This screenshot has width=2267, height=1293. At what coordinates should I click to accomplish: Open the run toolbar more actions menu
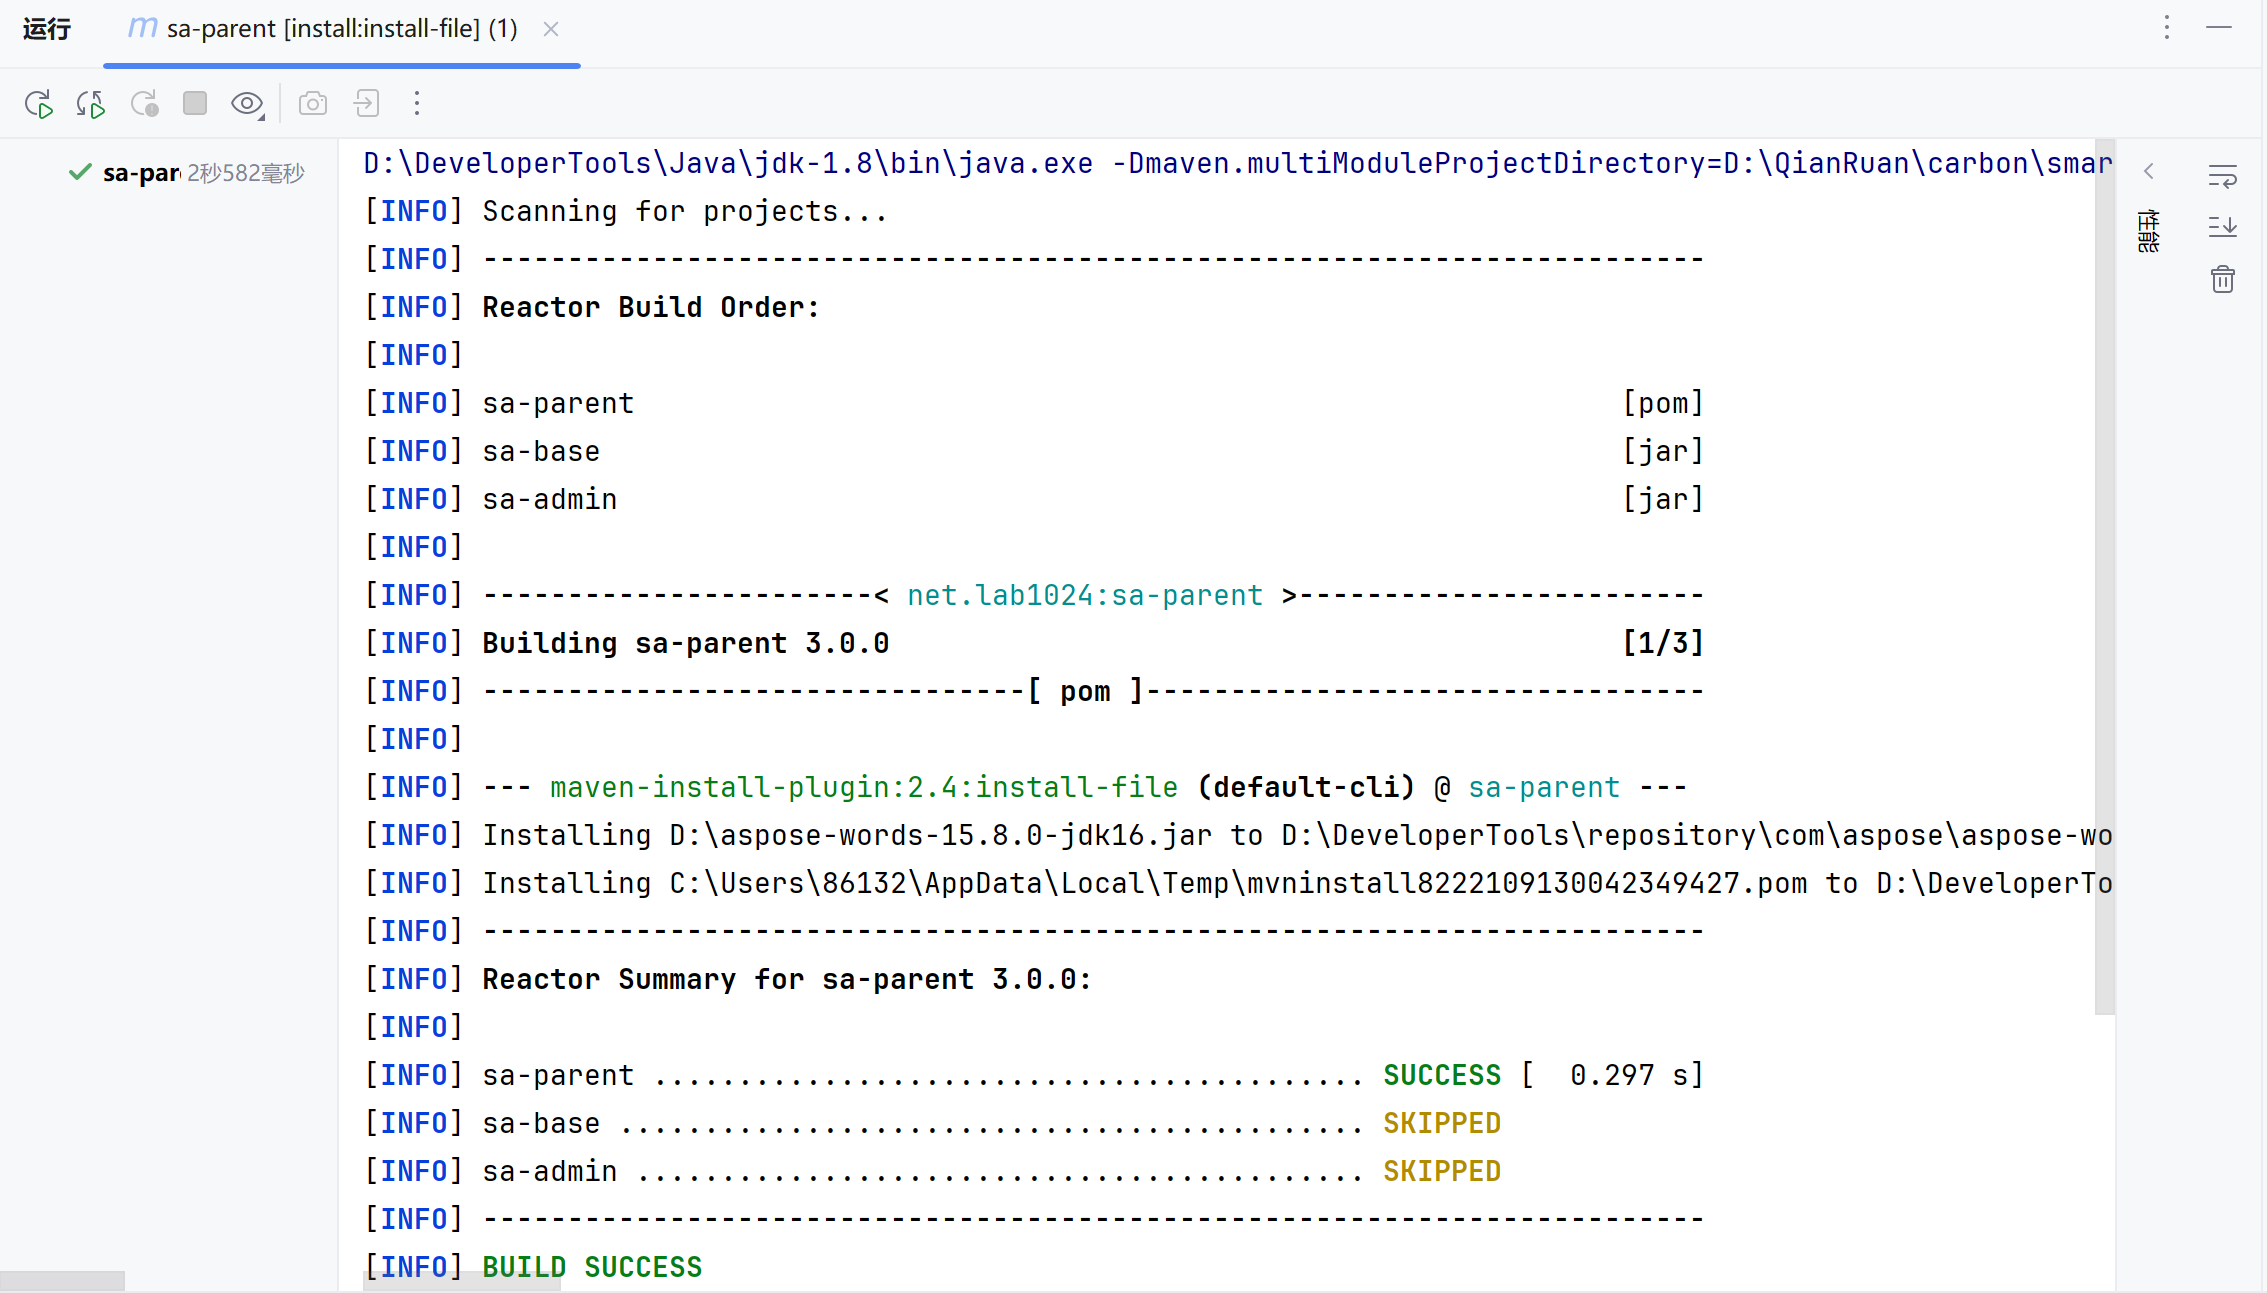coord(417,104)
